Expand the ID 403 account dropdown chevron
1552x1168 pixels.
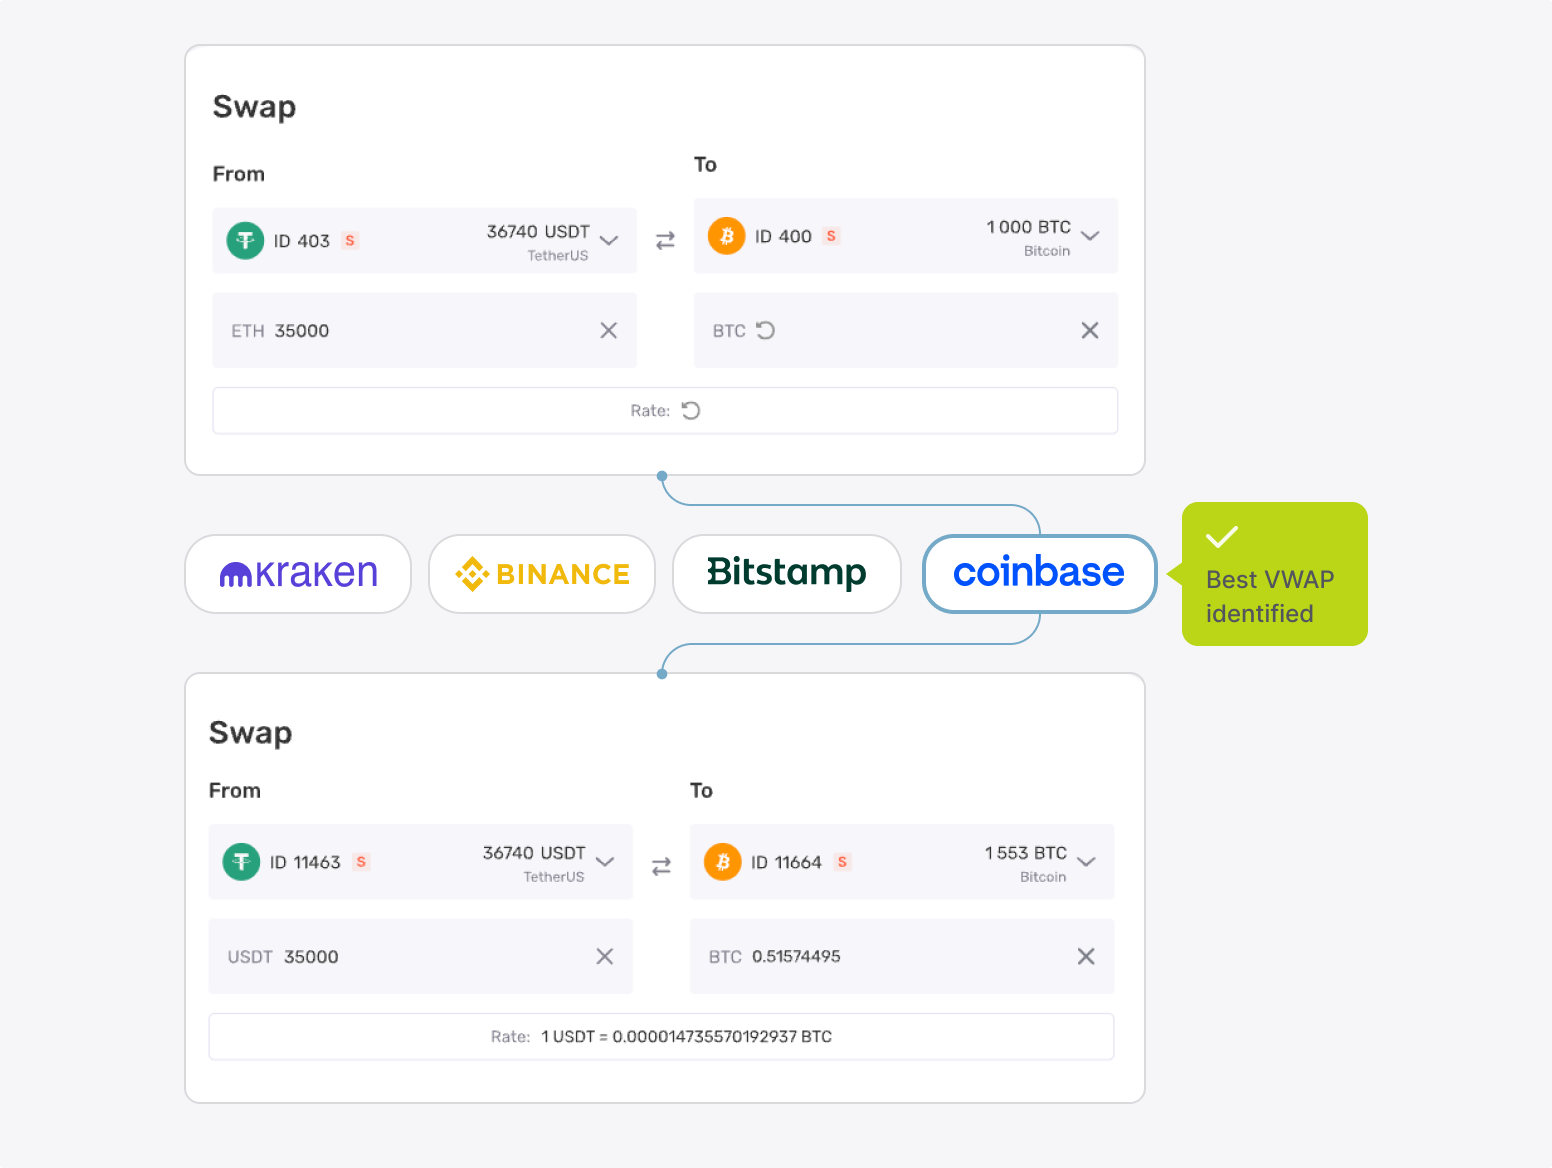click(609, 240)
